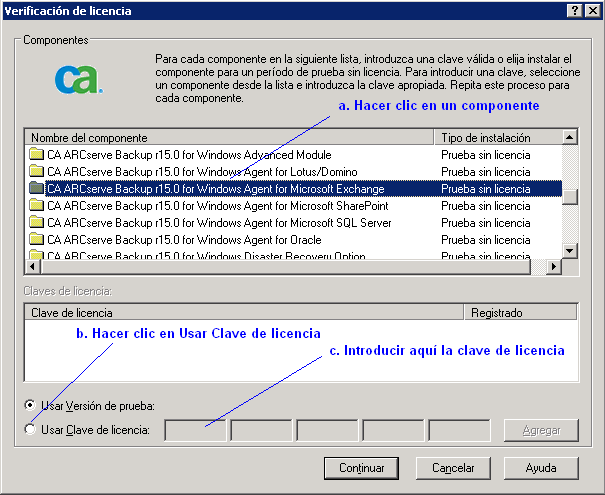Click fourth license key input box
The height and width of the screenshot is (495, 605).
tap(393, 430)
